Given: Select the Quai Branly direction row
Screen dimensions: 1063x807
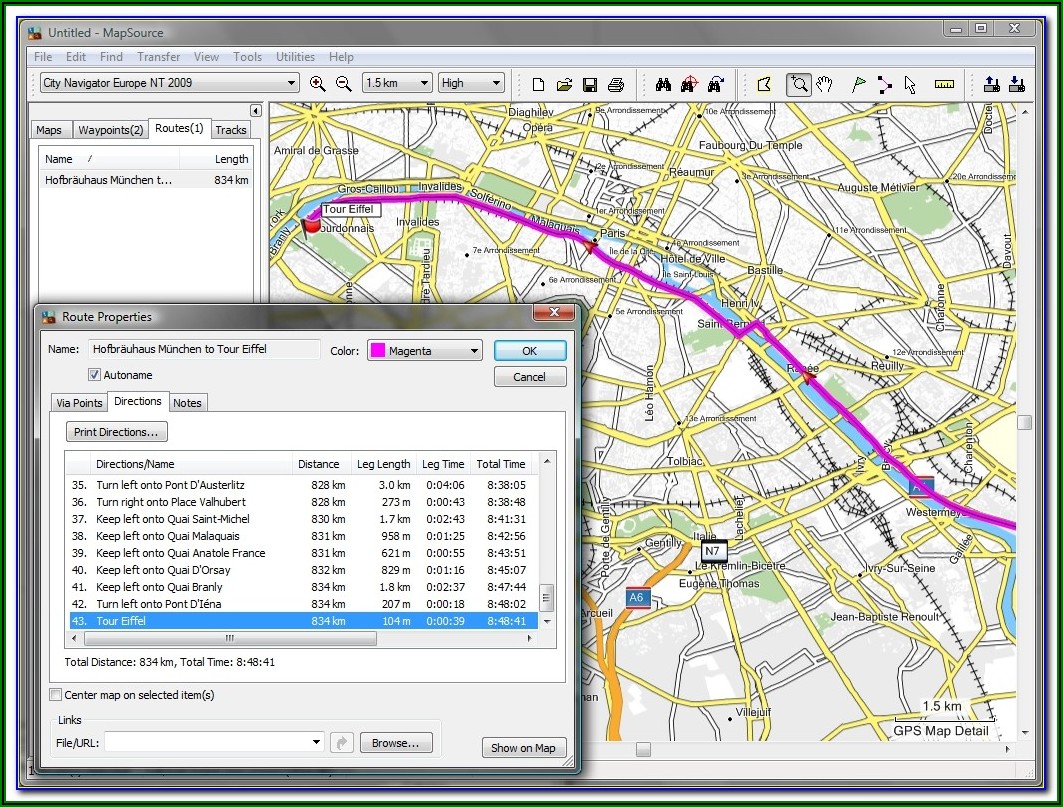Looking at the screenshot, I should coord(160,587).
